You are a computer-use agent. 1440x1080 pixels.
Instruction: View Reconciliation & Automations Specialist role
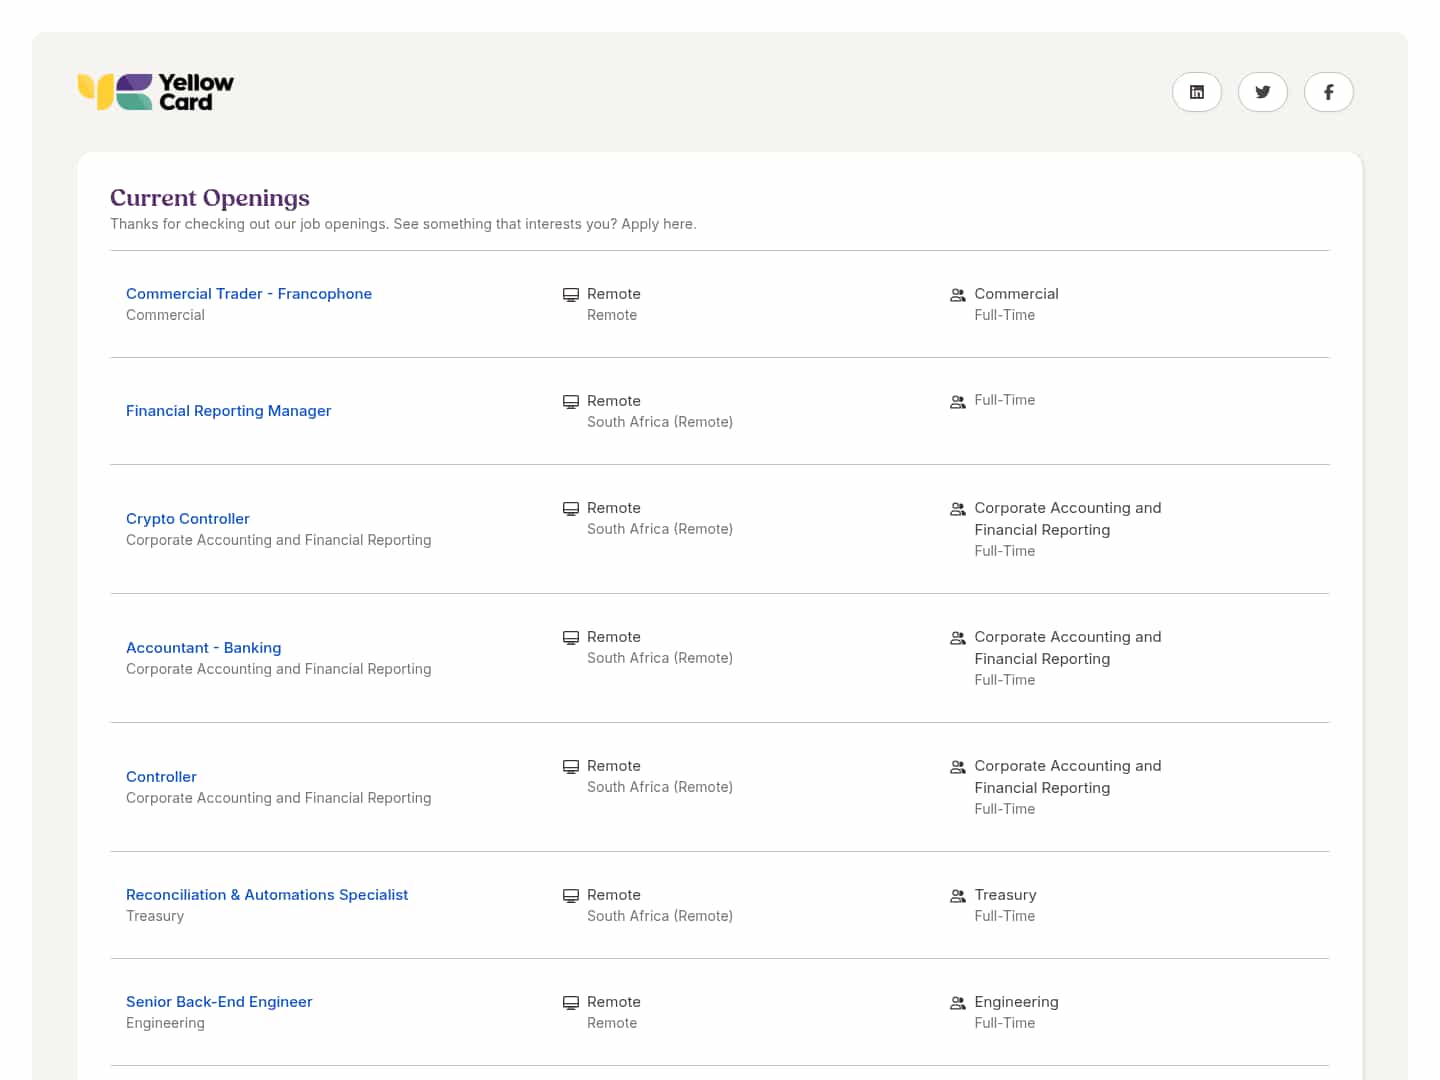pos(267,895)
